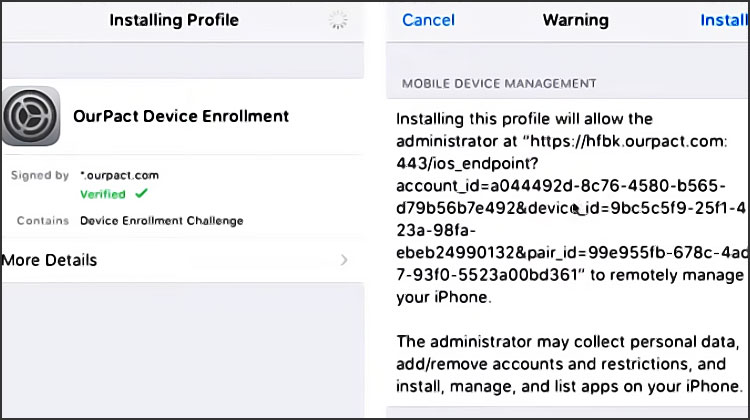Tap the 'Contains' label
This screenshot has height=420, width=750.
tap(43, 221)
